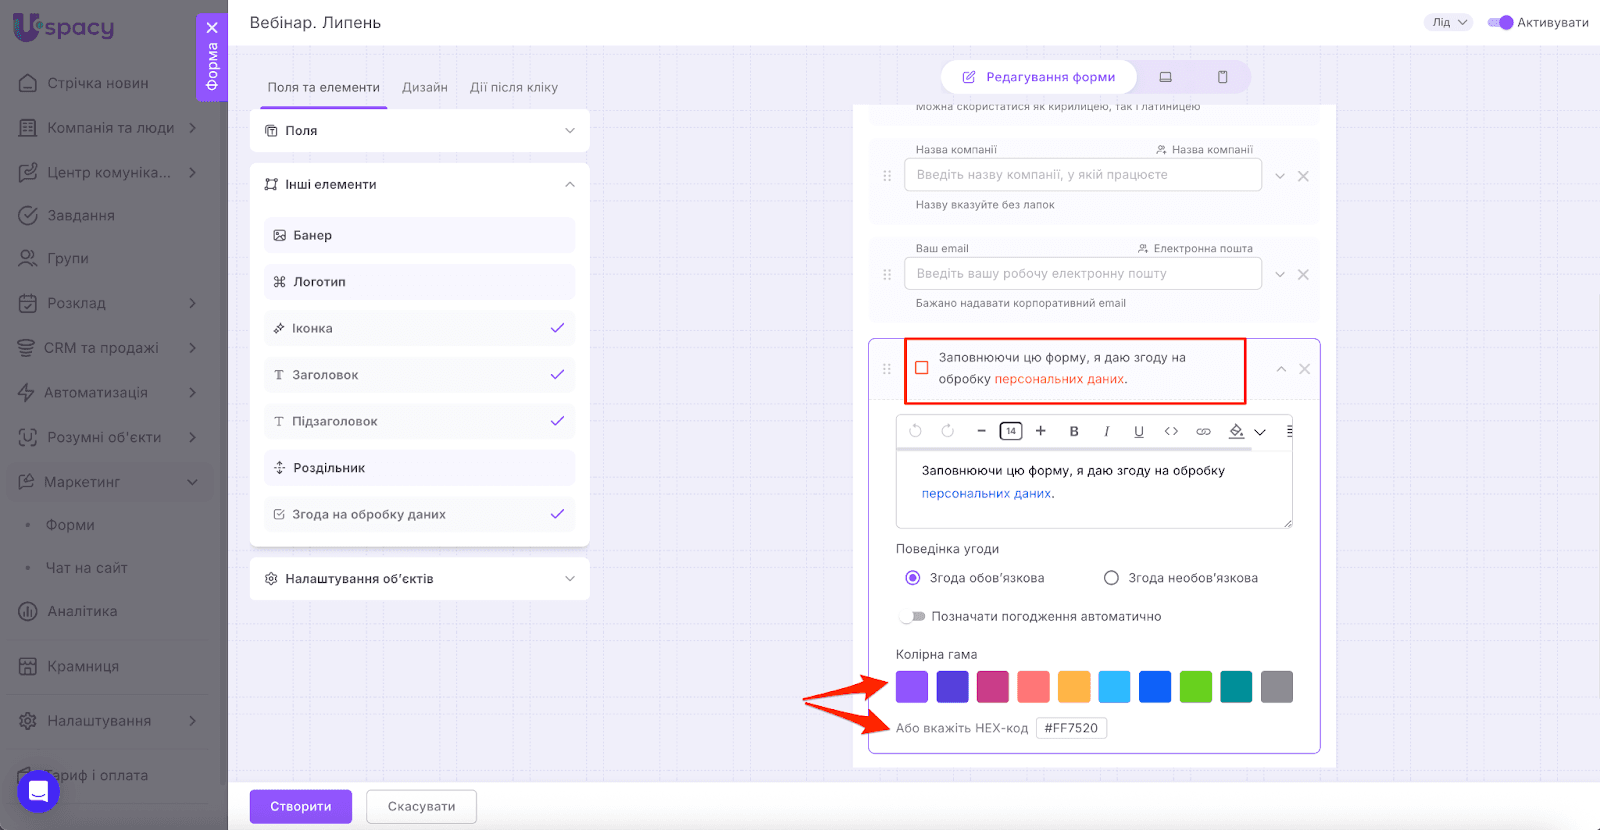Expand the 'Поля' section
Screen dimensions: 1600x830
coord(419,131)
